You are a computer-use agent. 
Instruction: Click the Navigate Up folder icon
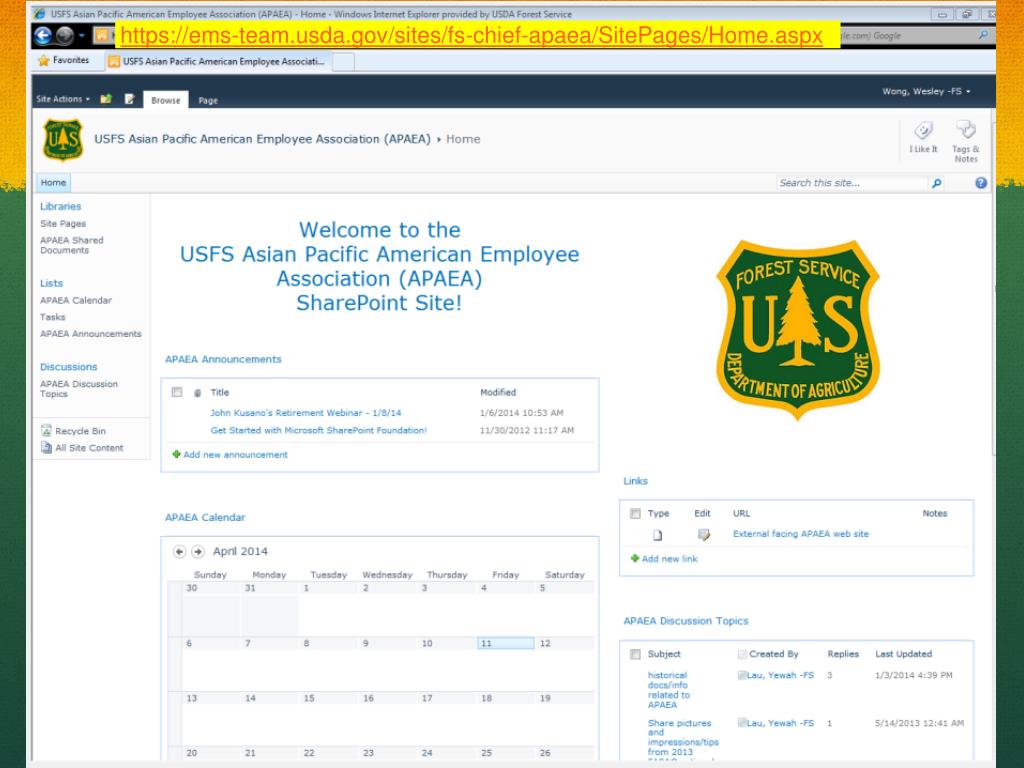(x=106, y=99)
